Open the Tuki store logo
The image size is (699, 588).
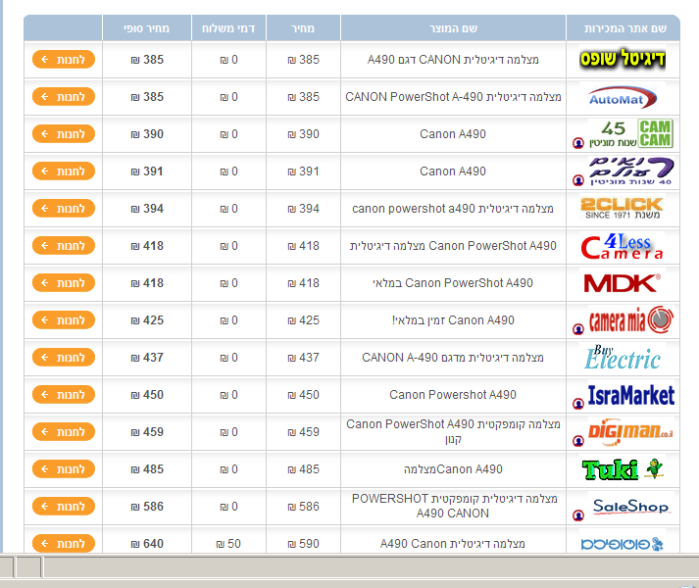[622, 469]
